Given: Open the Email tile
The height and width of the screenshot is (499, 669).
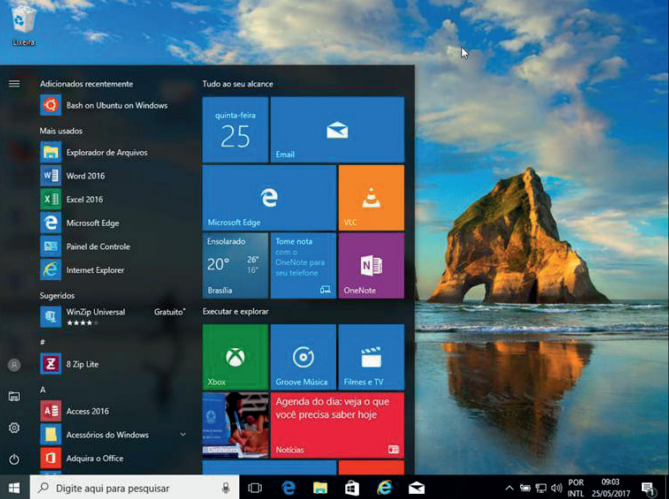Looking at the screenshot, I should (336, 129).
